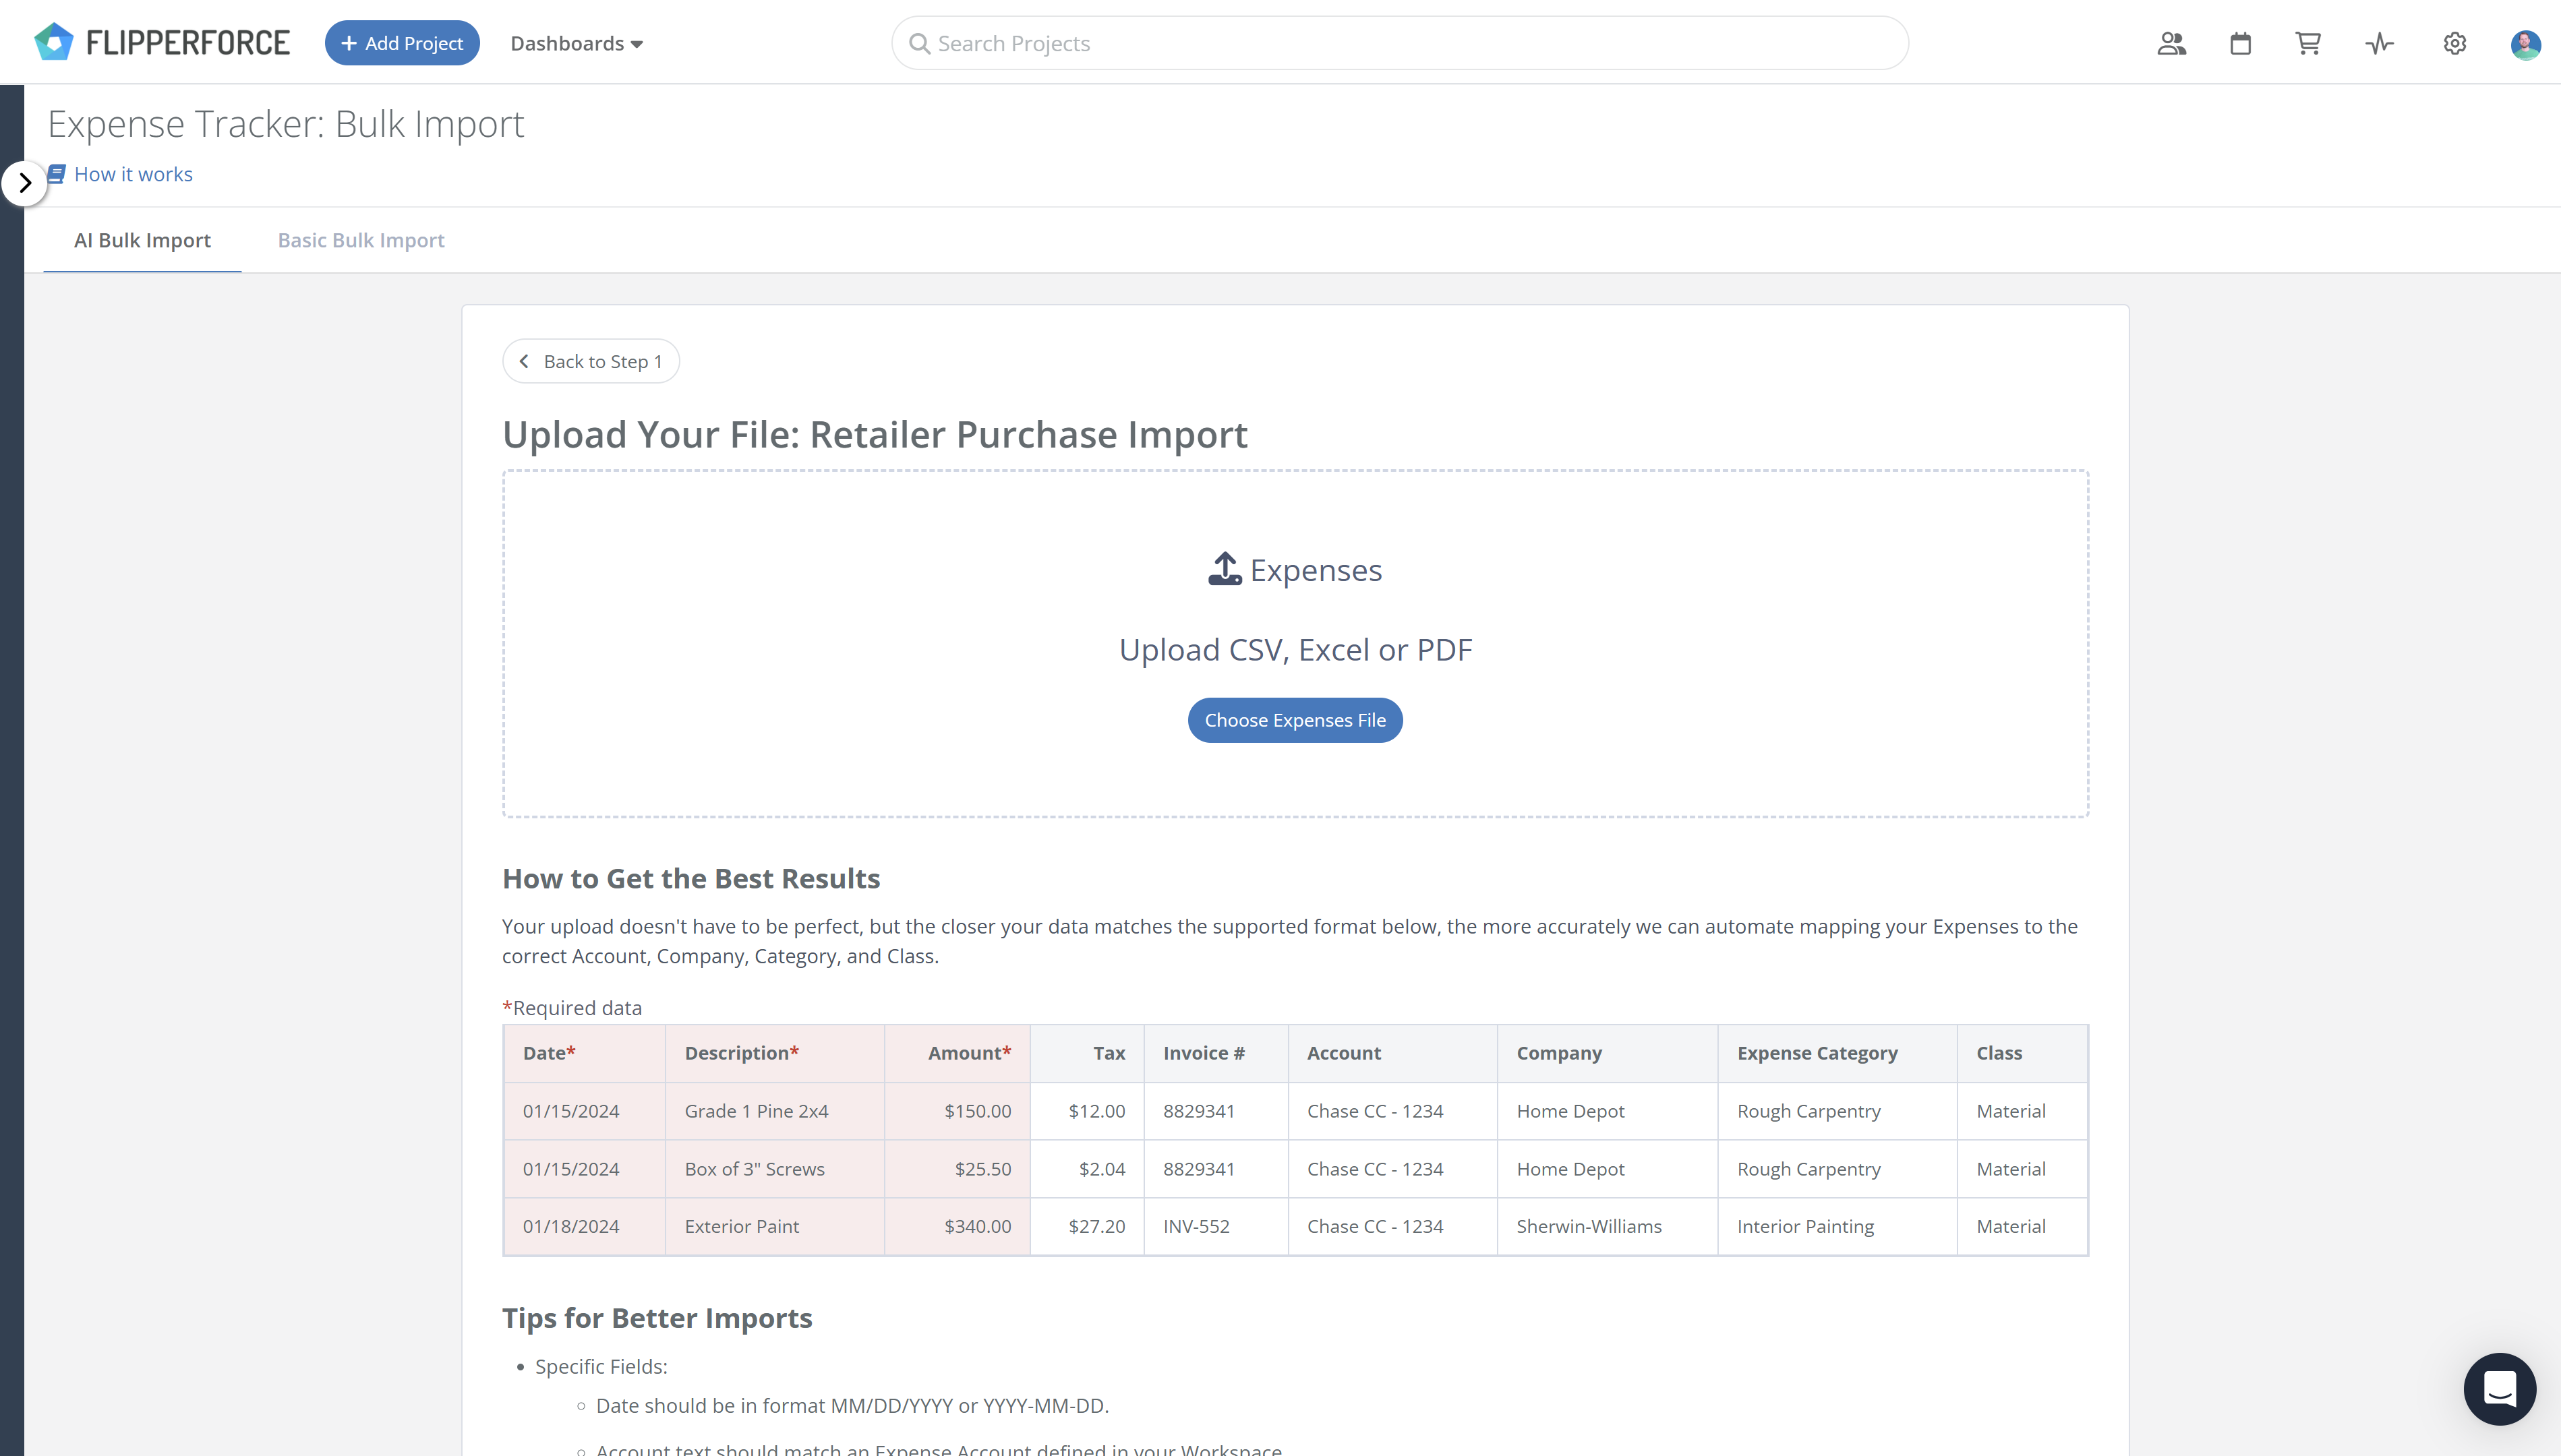Select the AI Bulk Import tab
The height and width of the screenshot is (1456, 2561).
pos(142,240)
